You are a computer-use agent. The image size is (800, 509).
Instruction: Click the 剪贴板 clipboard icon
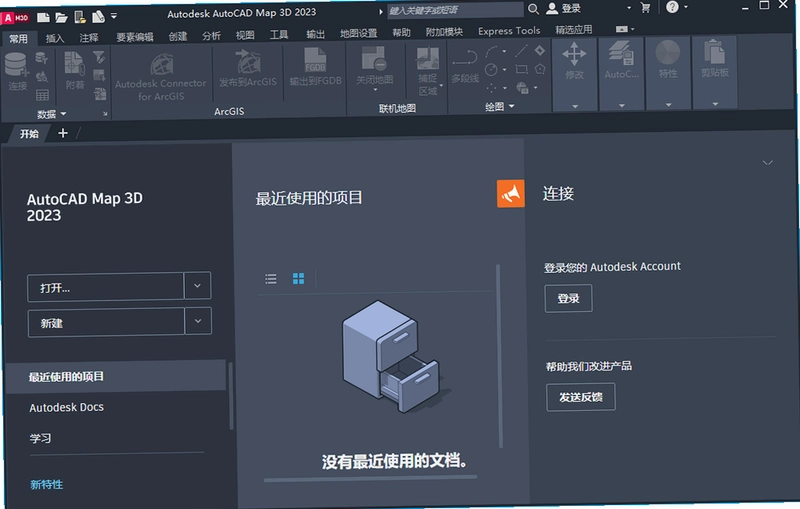tap(714, 52)
